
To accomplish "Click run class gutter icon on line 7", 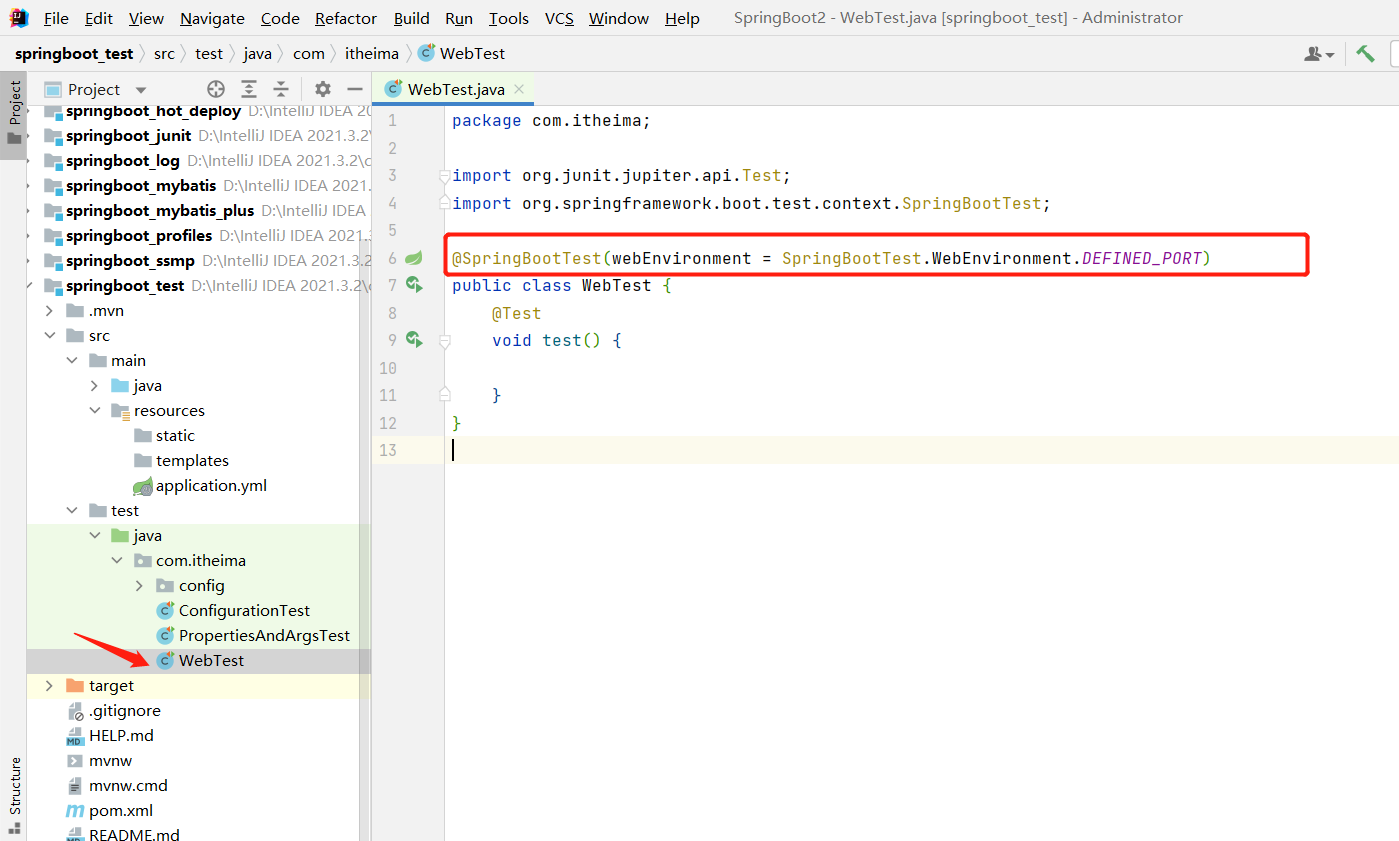I will (414, 285).
